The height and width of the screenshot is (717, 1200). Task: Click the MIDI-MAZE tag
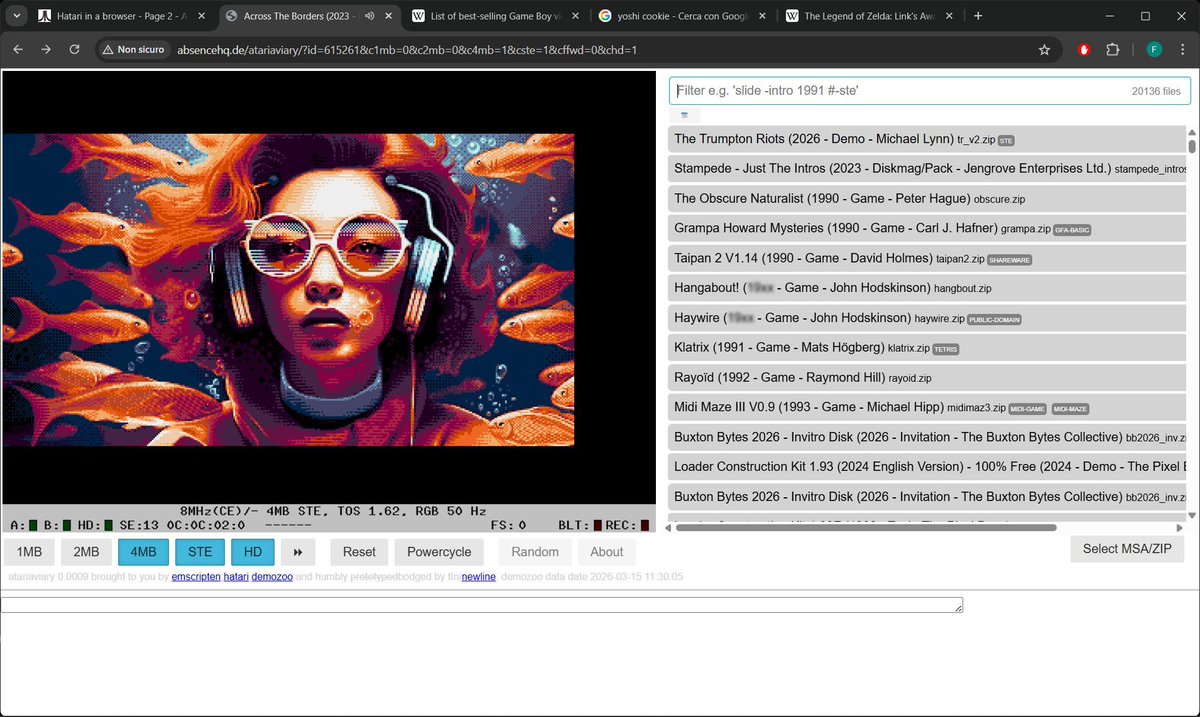point(1070,409)
